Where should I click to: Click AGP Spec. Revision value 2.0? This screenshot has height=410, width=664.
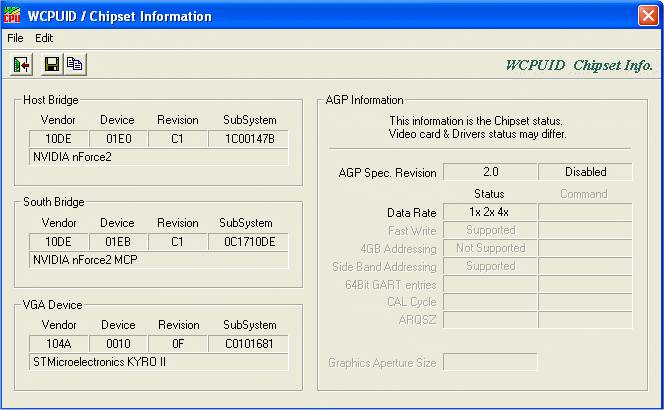[490, 172]
